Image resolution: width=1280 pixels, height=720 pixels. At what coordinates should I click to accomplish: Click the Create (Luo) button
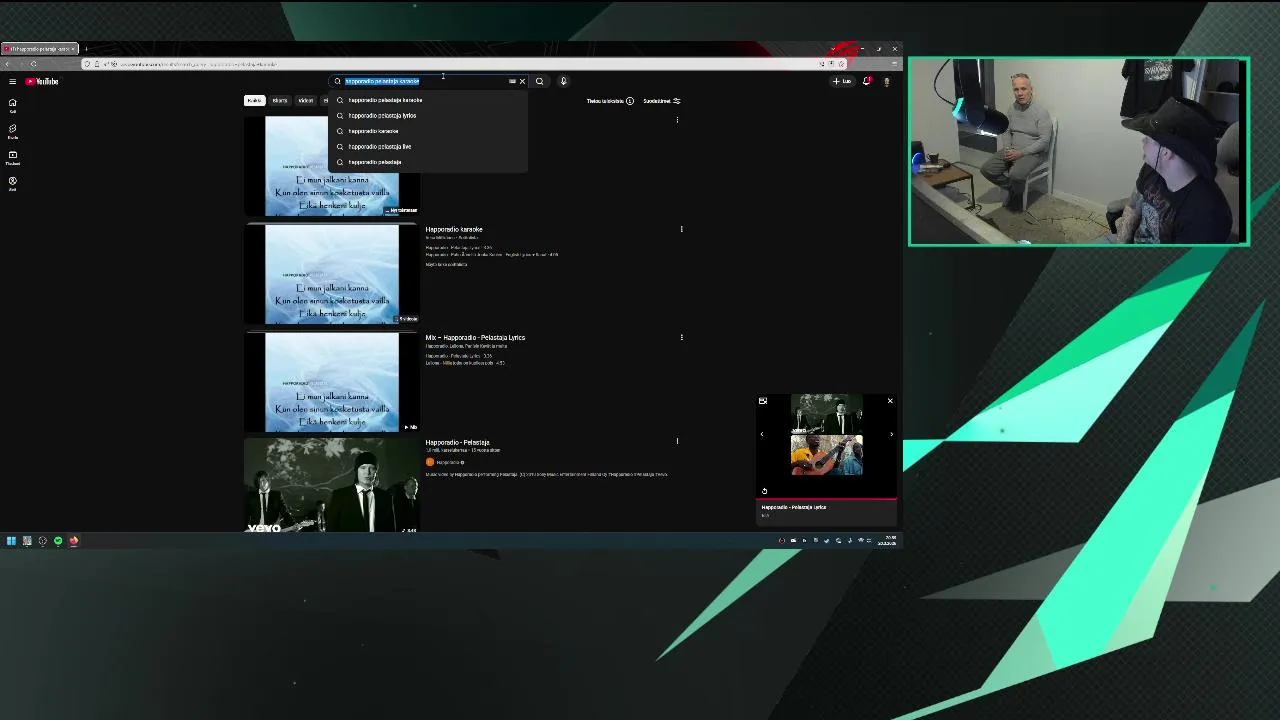click(843, 81)
